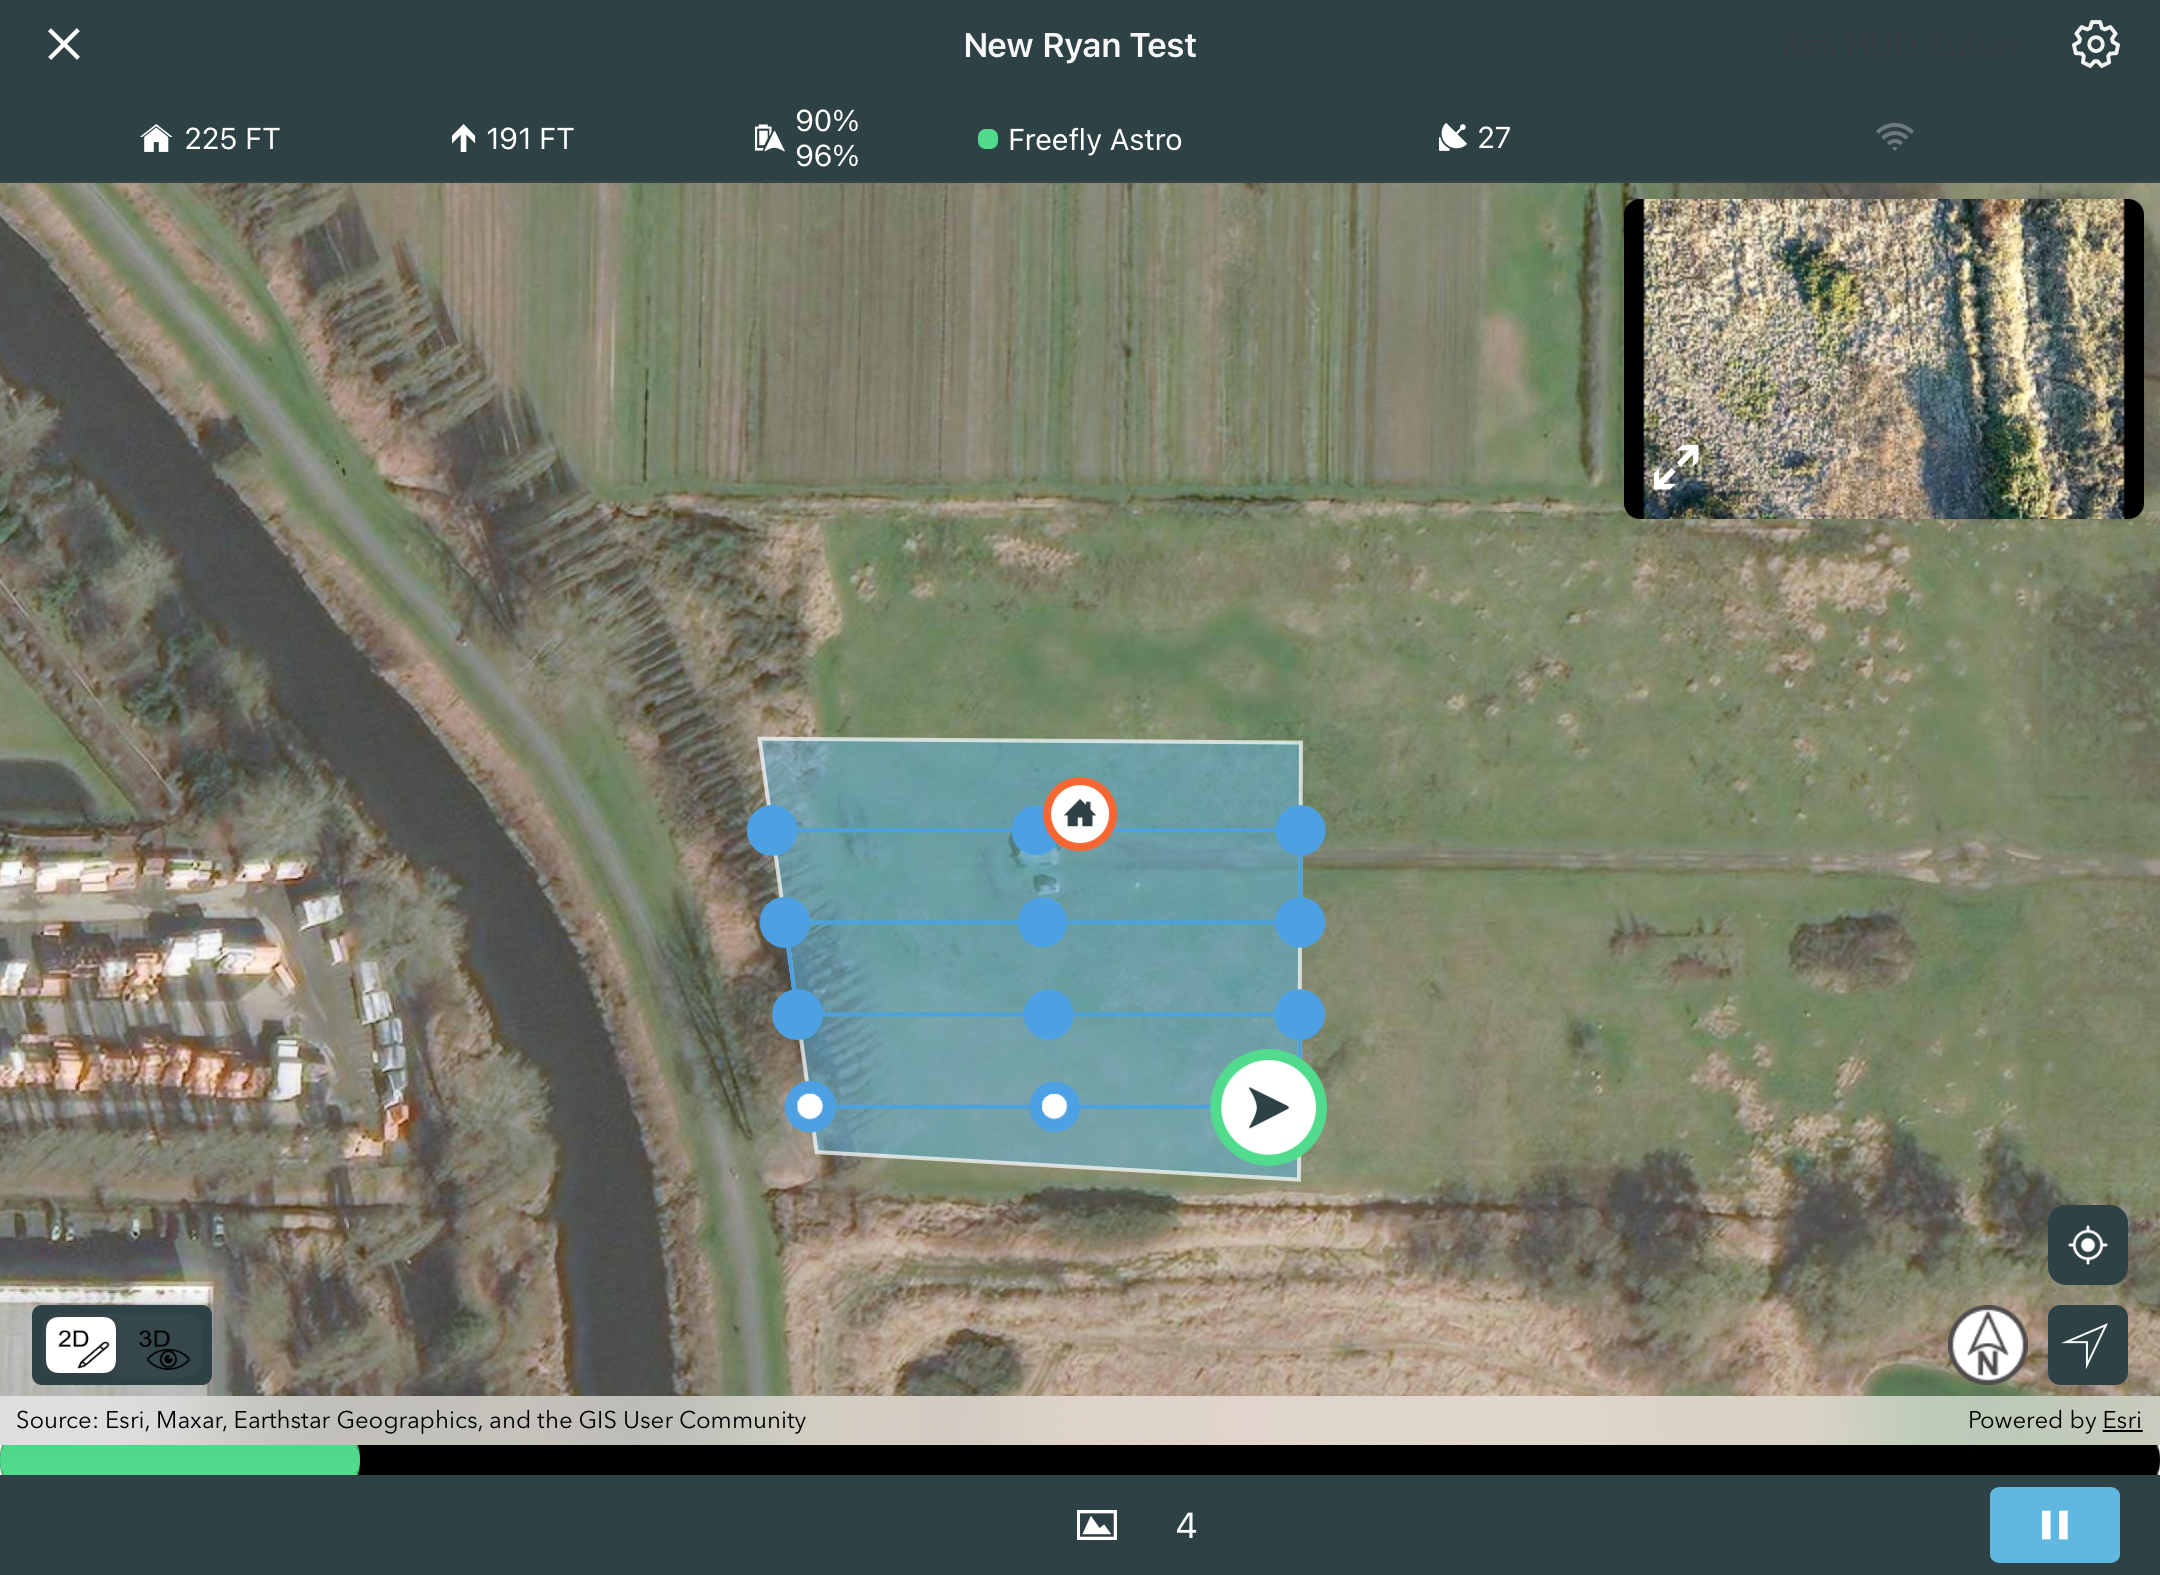Tap the home distance 225 FT icon
This screenshot has height=1575, width=2160.
tap(156, 138)
